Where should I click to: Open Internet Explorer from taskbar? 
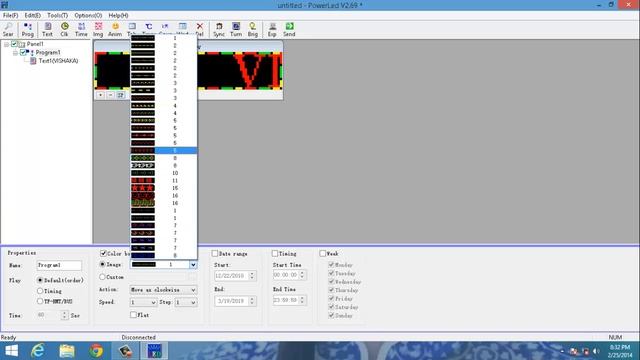(x=38, y=351)
